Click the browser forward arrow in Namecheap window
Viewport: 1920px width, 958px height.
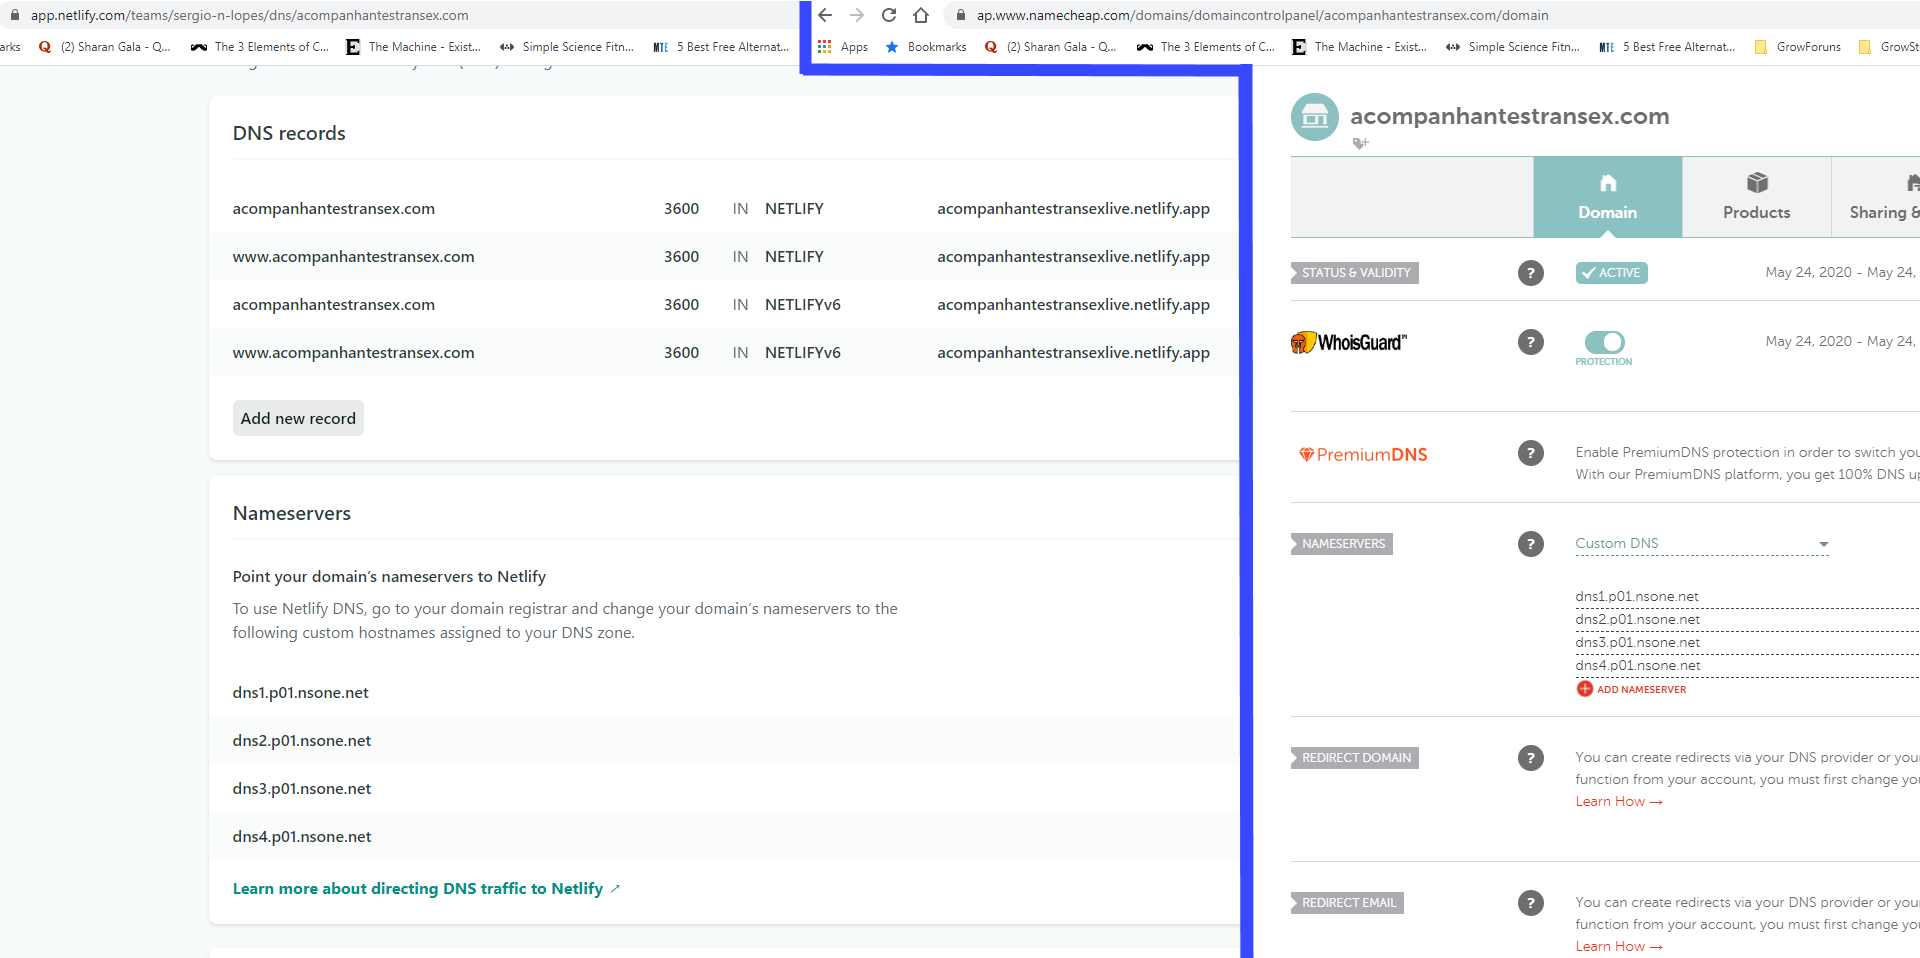857,15
